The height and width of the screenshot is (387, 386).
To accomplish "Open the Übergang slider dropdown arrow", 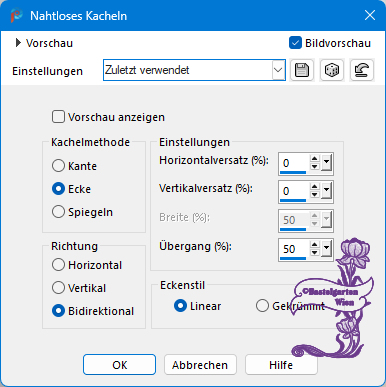I will (x=326, y=249).
